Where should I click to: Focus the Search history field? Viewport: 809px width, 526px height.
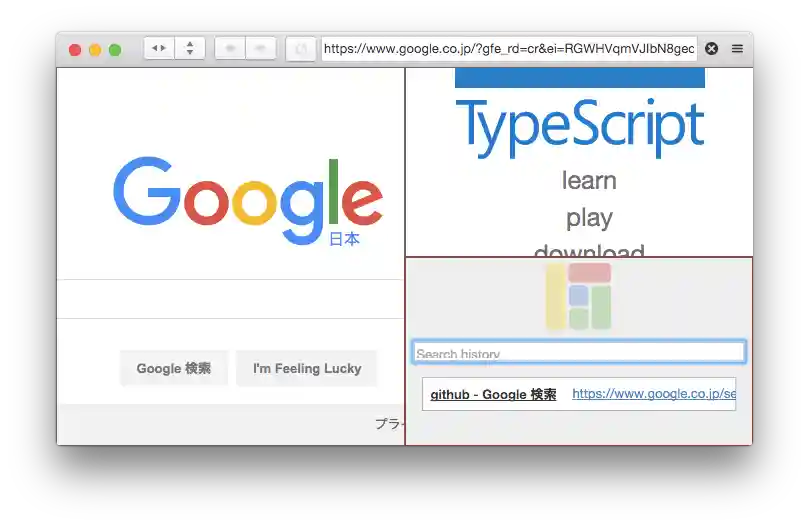(579, 352)
